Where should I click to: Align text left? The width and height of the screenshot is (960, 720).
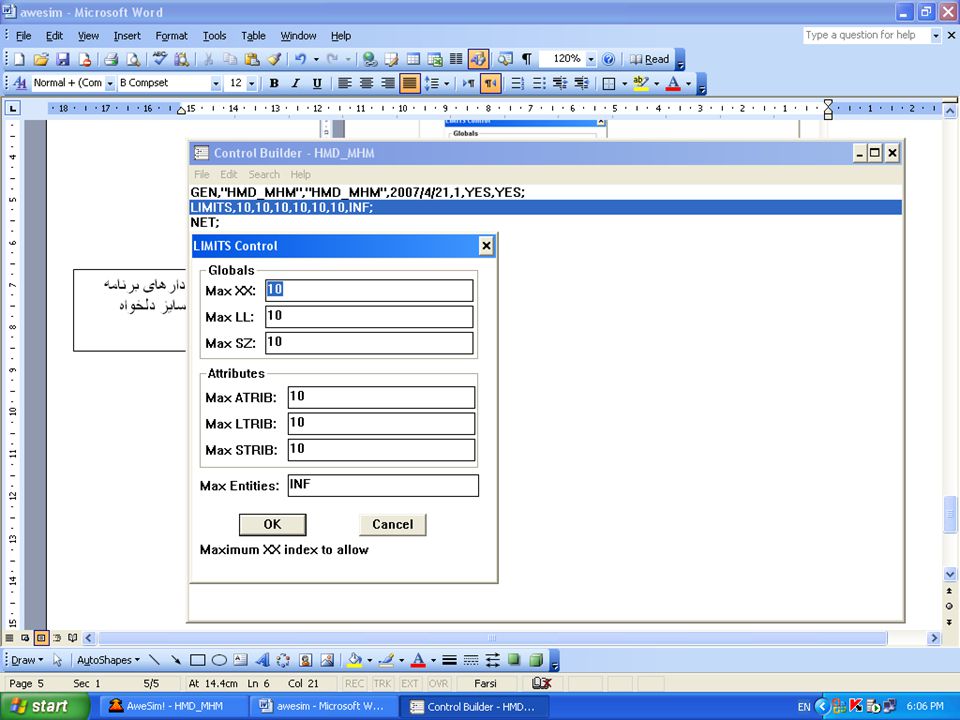(x=345, y=83)
